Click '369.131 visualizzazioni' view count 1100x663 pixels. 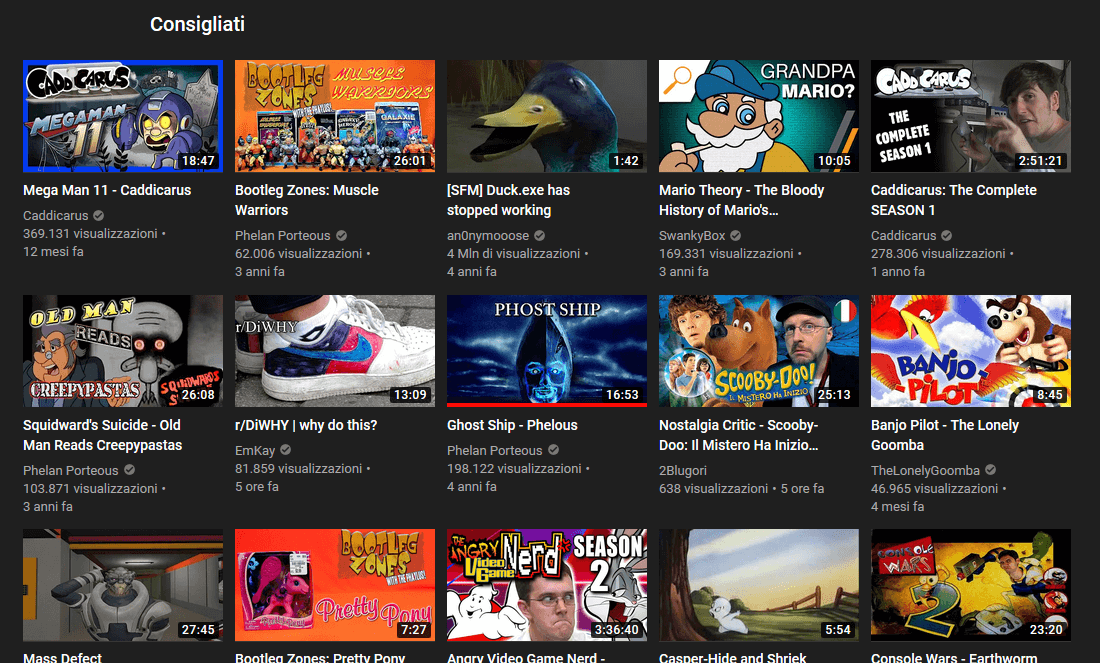(90, 234)
